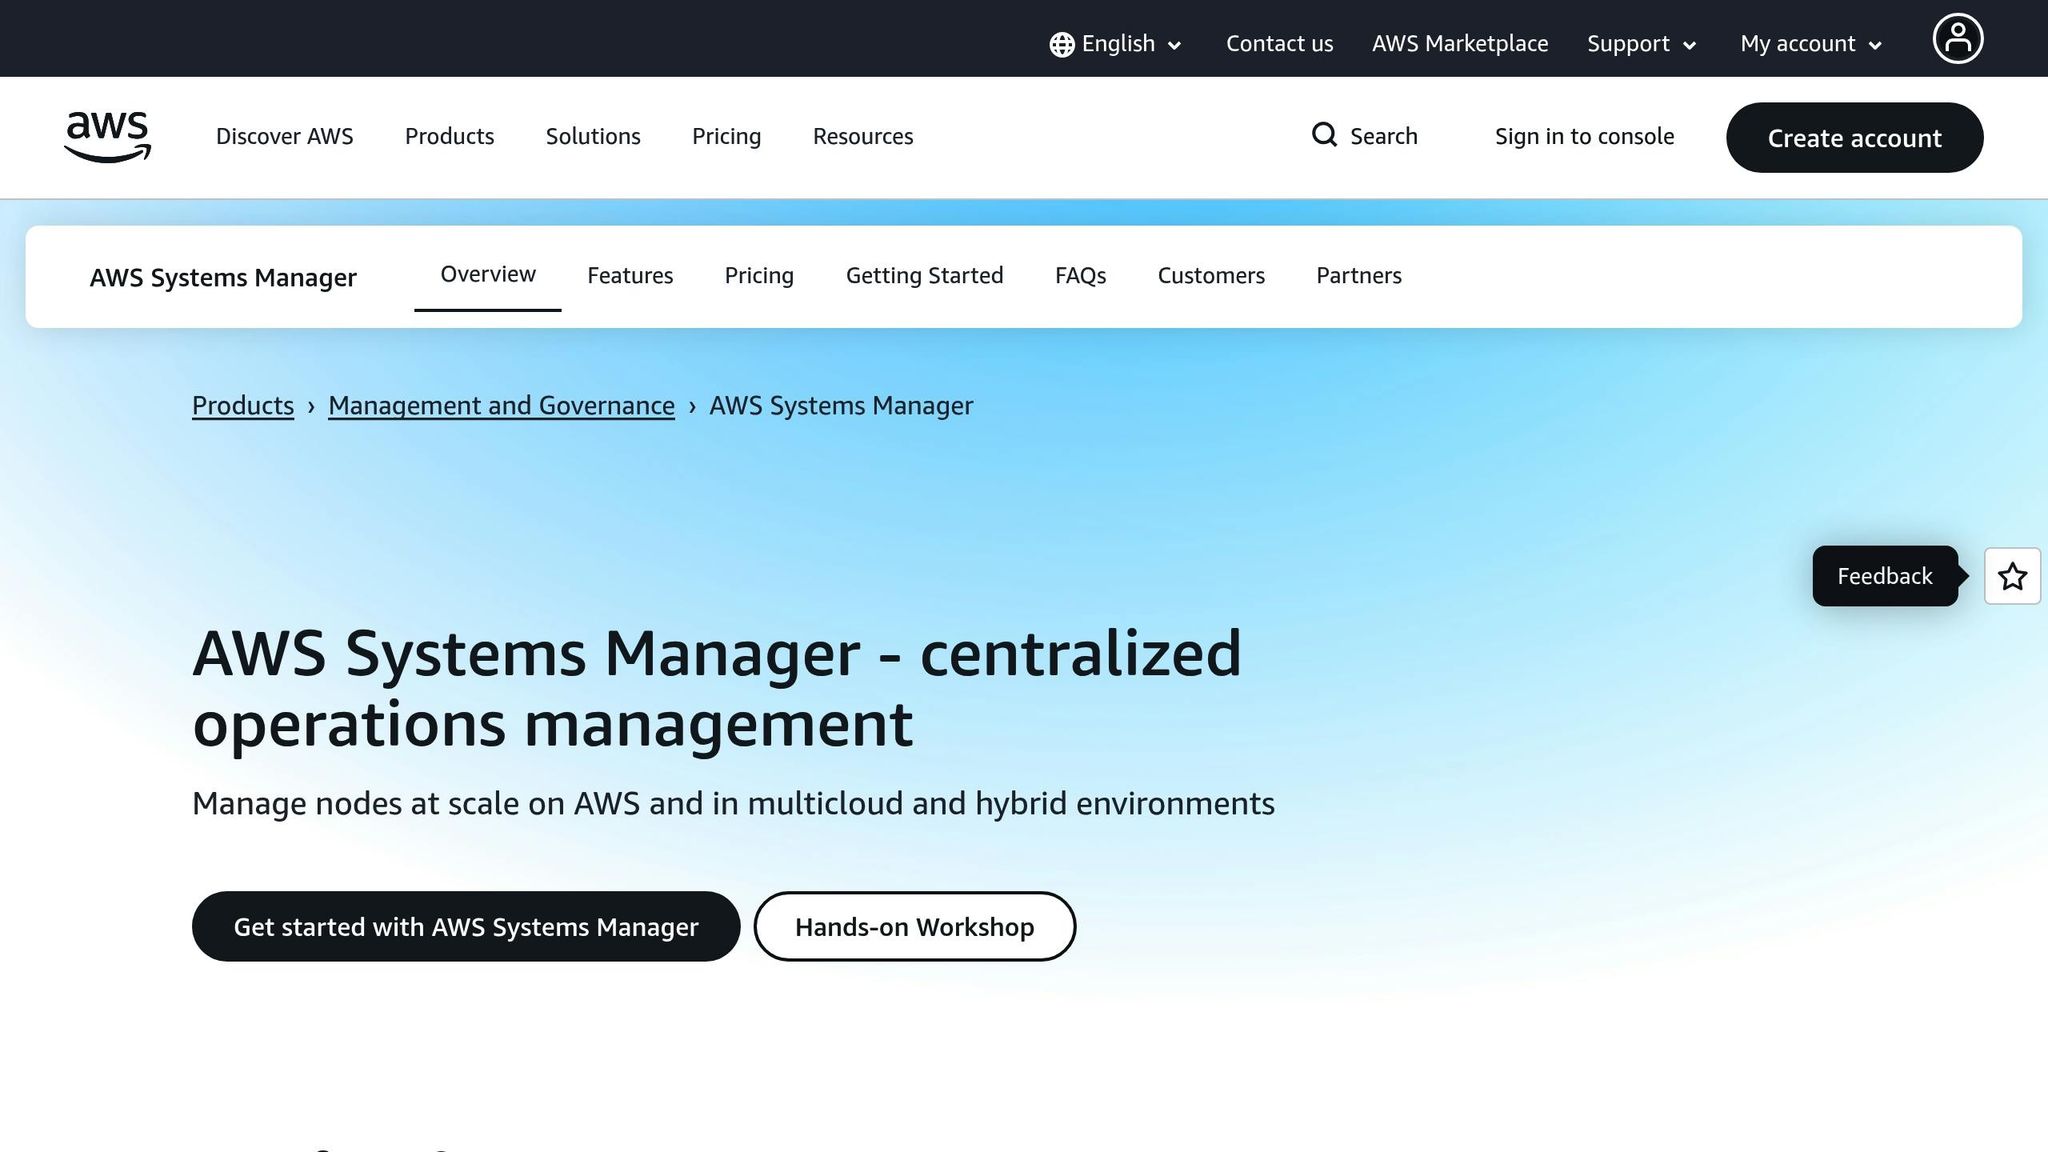Select the AWS Systems Manager service name
The image size is (2048, 1152).
(223, 277)
